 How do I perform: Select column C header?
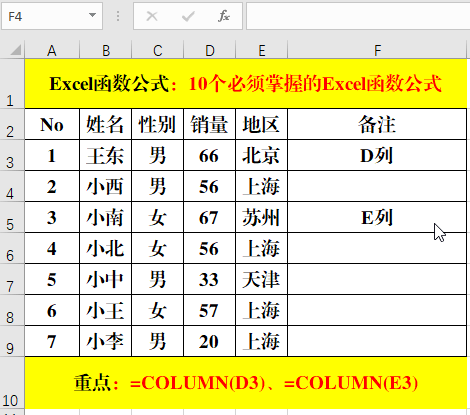[158, 50]
